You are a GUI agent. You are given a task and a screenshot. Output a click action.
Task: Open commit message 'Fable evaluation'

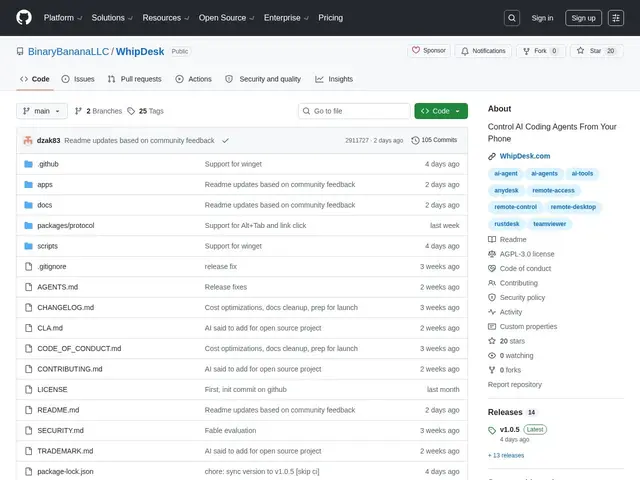click(x=230, y=430)
